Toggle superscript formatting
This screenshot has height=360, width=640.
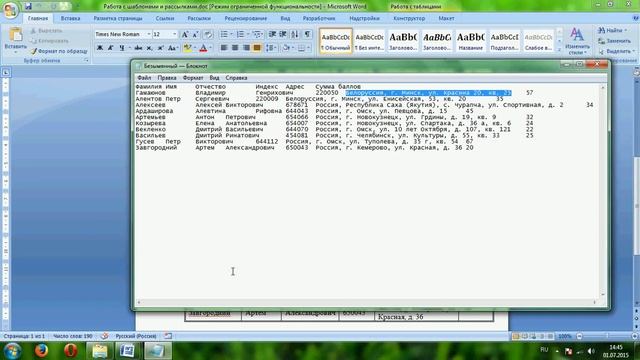(x=160, y=48)
